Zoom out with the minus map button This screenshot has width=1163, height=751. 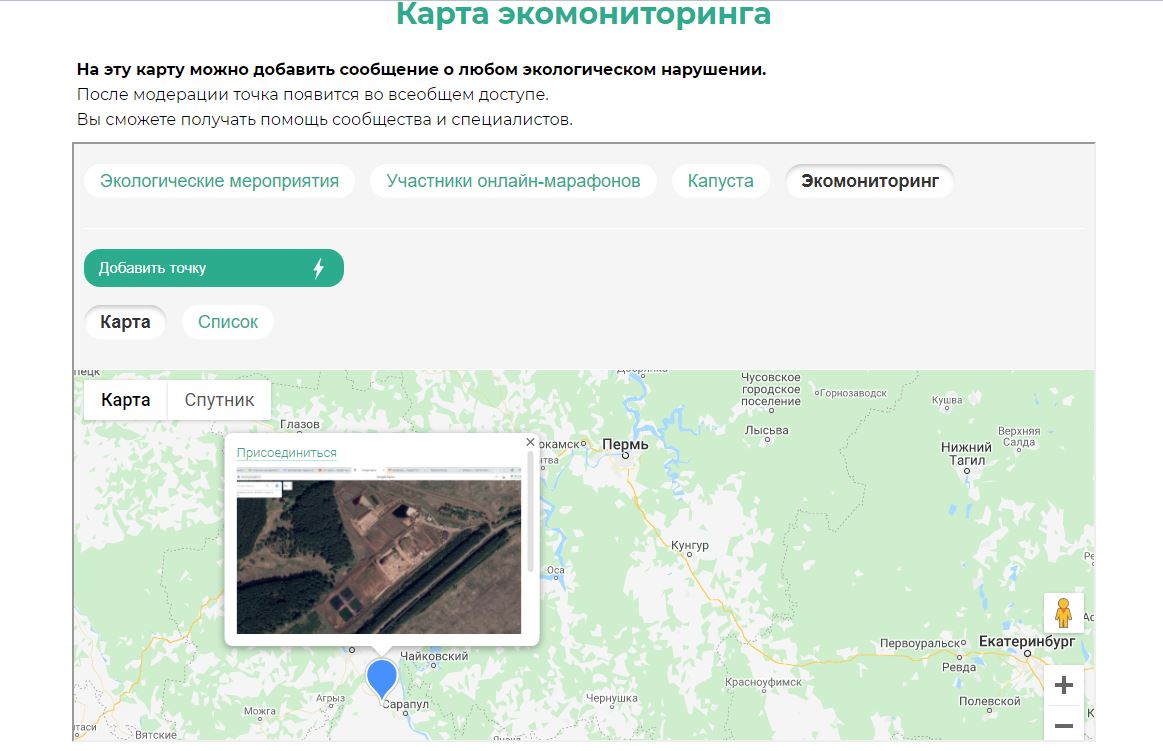tap(1064, 726)
